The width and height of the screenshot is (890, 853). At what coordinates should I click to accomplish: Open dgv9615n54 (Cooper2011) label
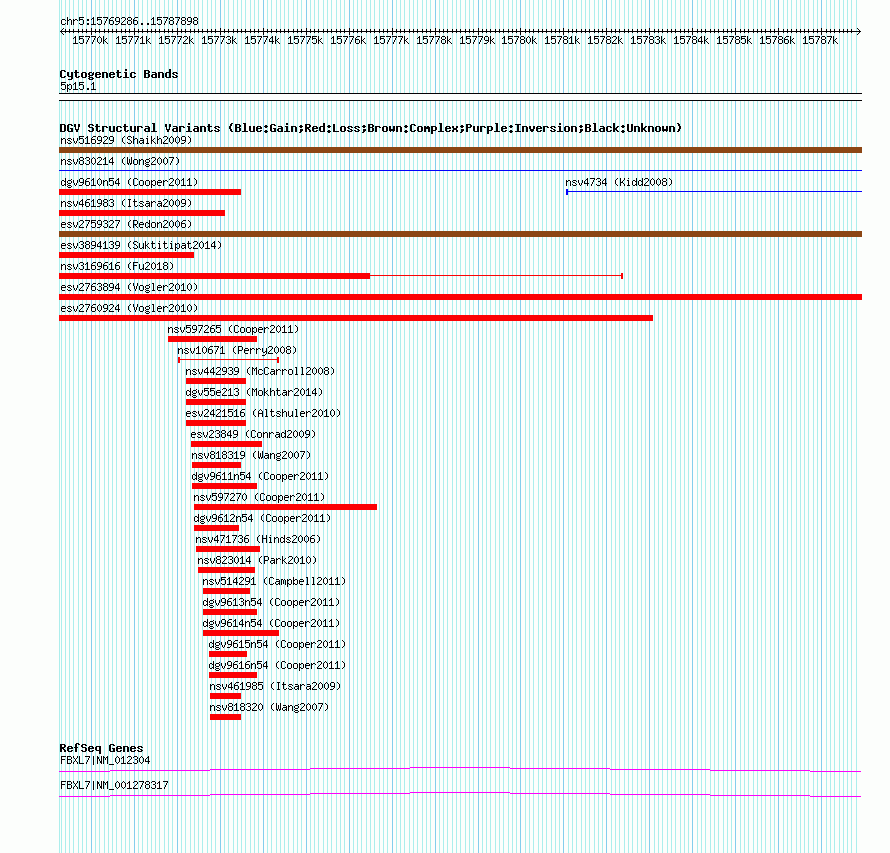tap(277, 644)
